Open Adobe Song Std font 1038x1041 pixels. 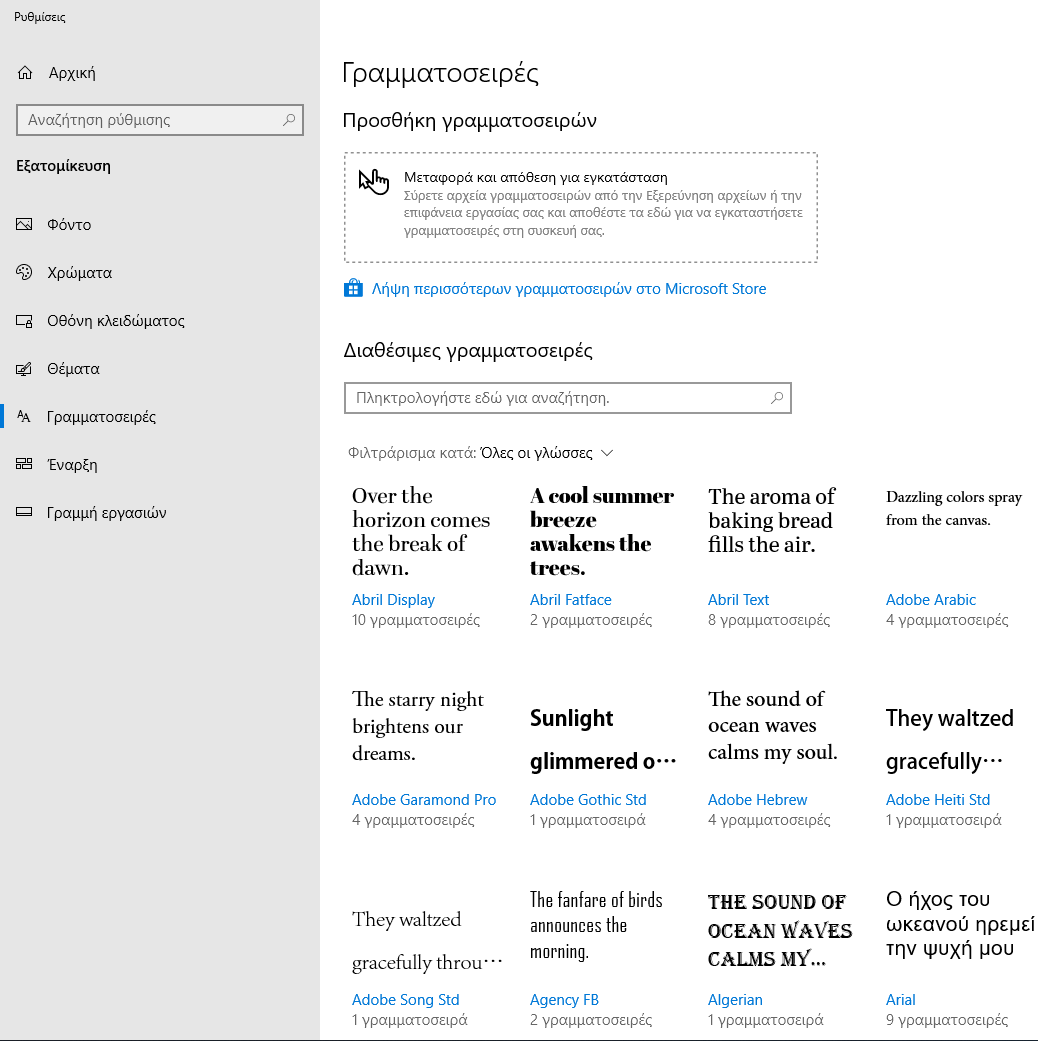tap(405, 999)
